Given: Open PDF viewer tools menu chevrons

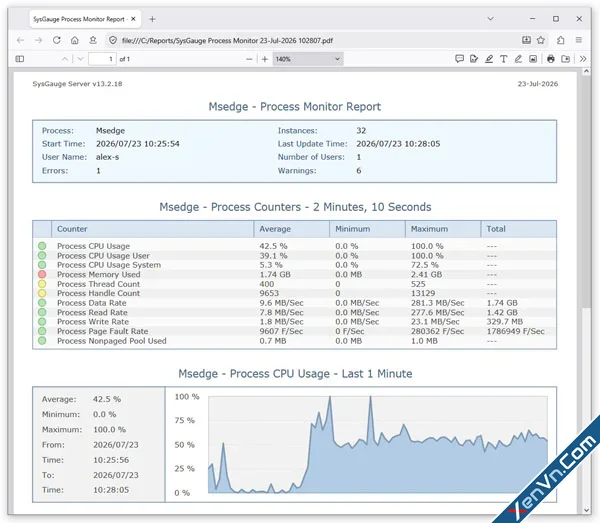Looking at the screenshot, I should [x=583, y=59].
